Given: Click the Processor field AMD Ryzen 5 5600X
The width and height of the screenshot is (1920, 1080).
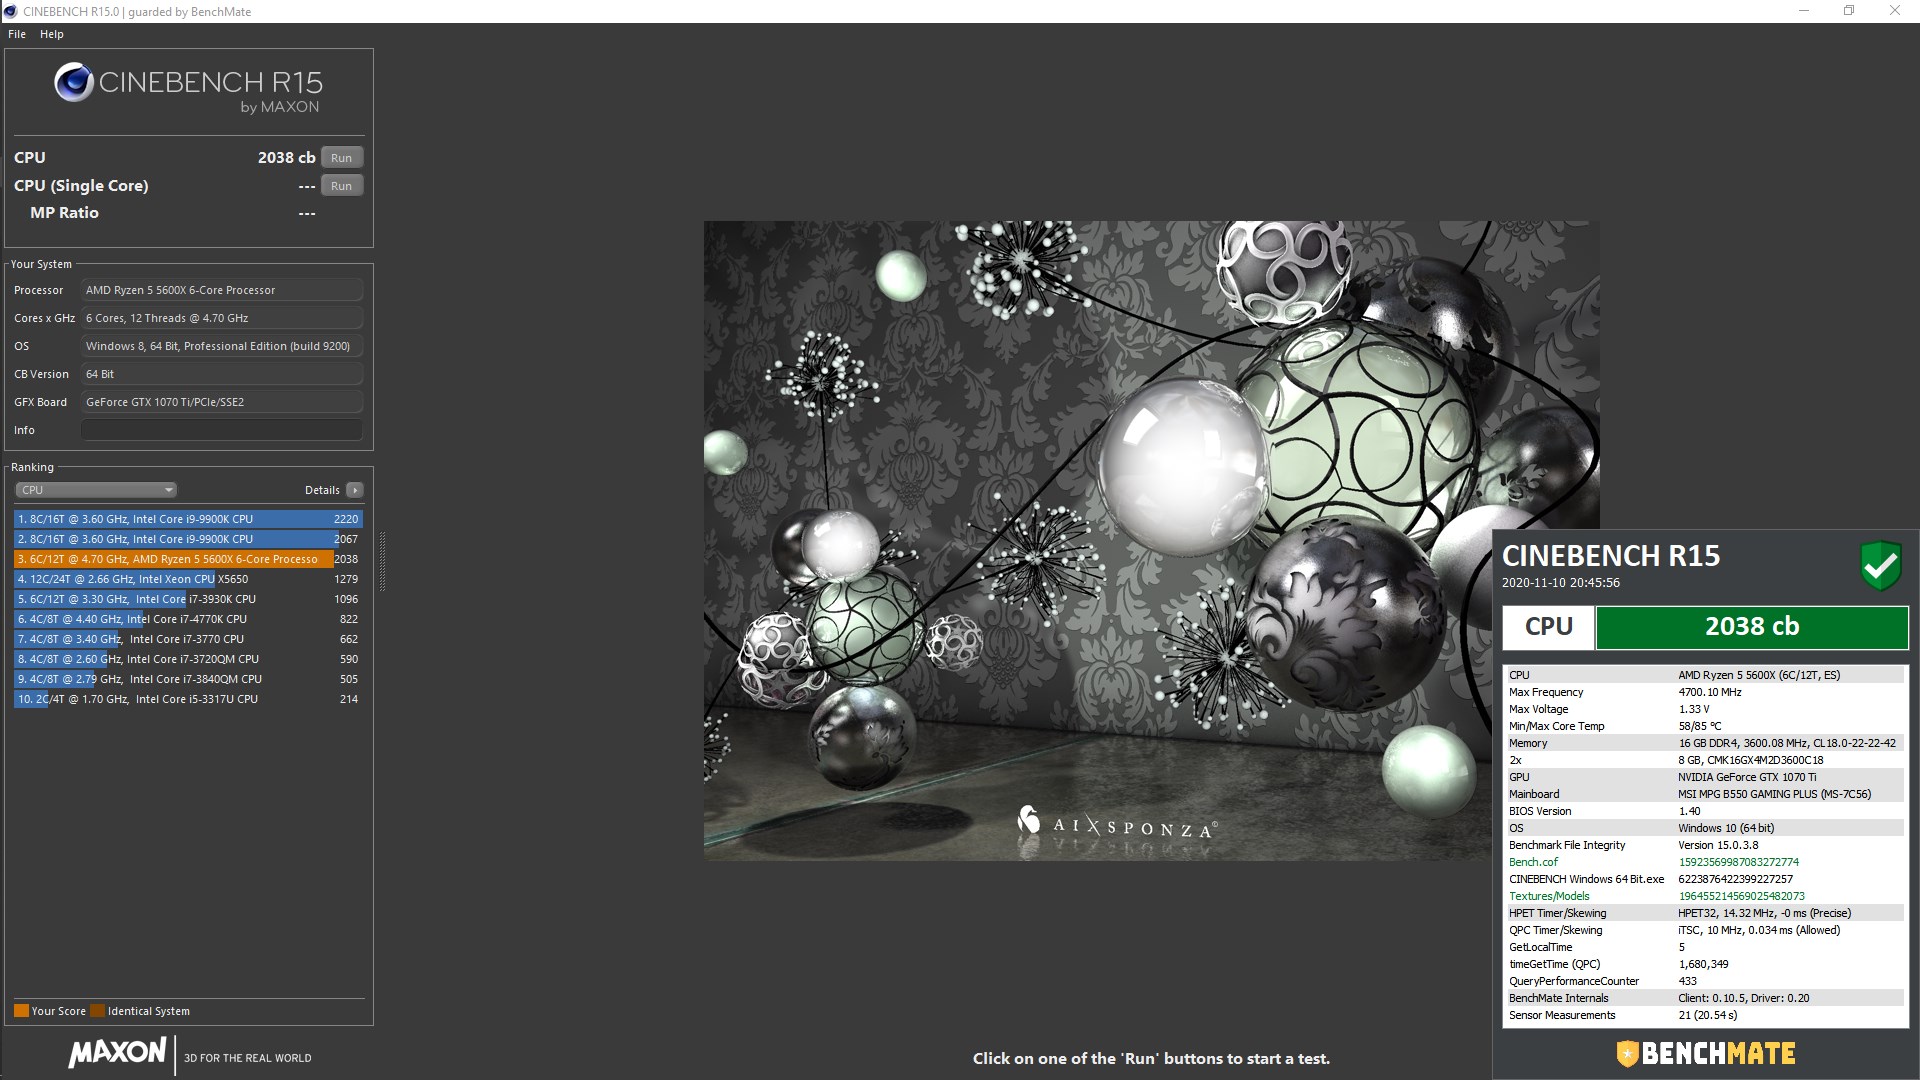Looking at the screenshot, I should [x=222, y=290].
